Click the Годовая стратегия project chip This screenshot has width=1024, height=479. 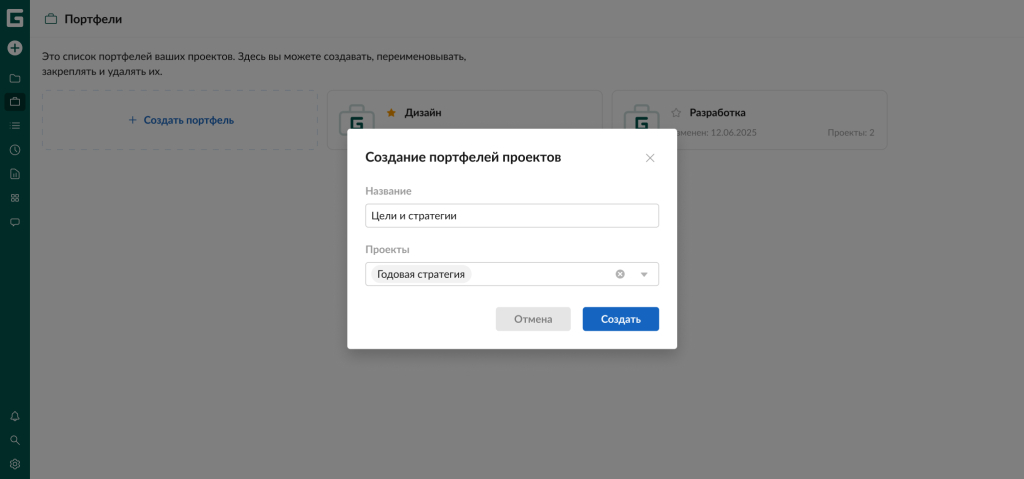[x=421, y=274]
